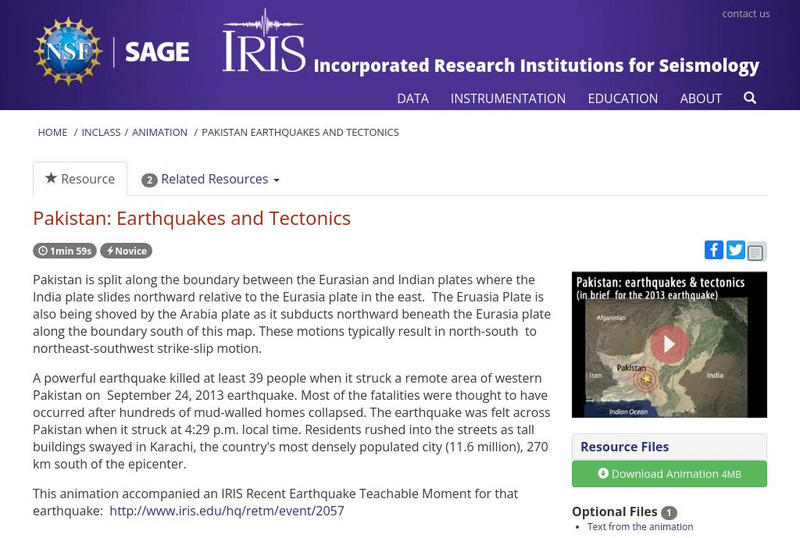Click the star icon on Resource tab
Screen dimensions: 800x538
[51, 178]
